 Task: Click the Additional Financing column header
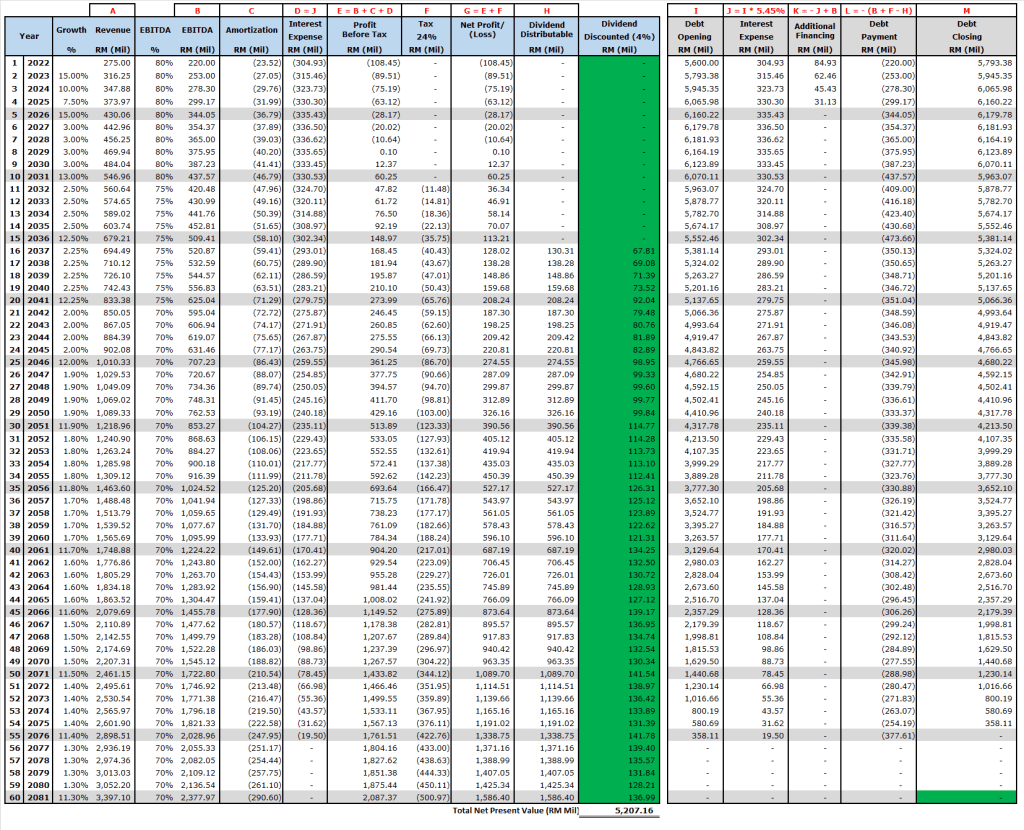coord(815,37)
